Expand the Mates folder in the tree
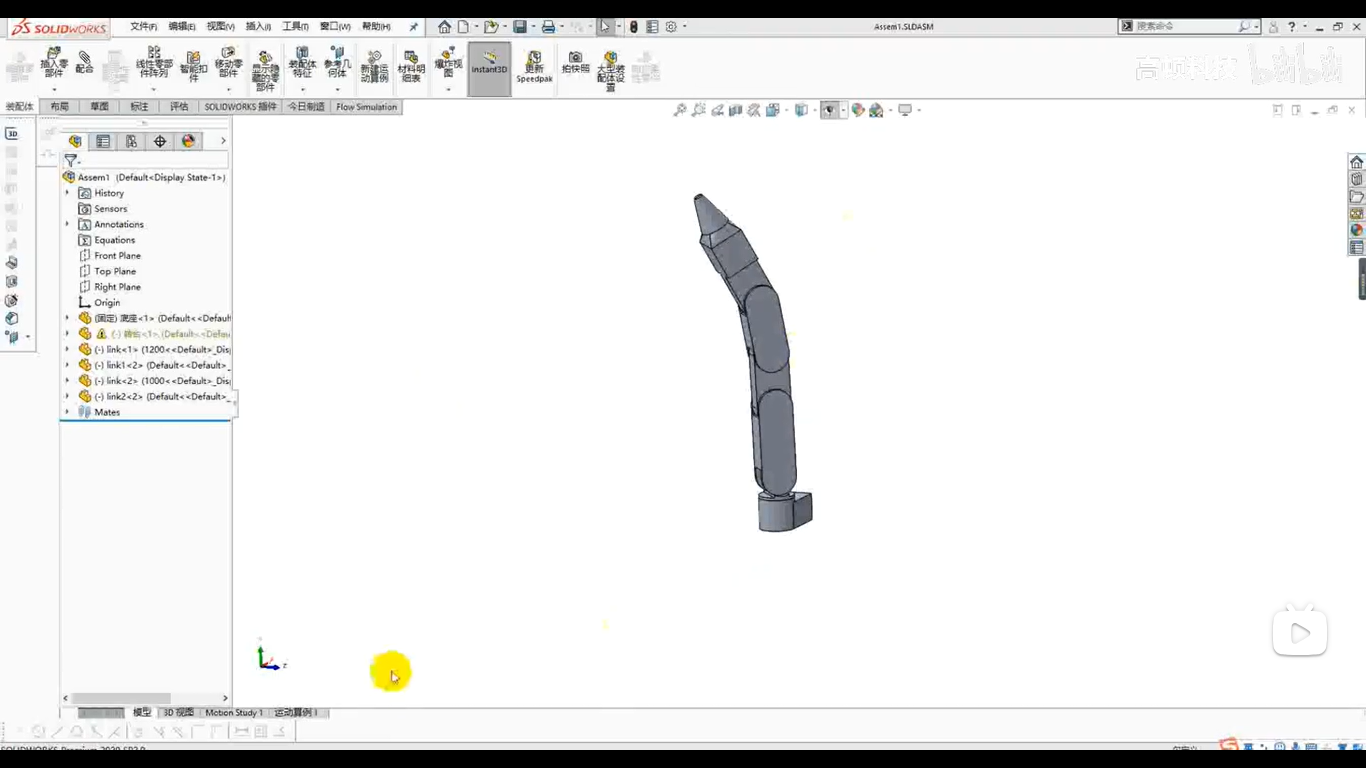The width and height of the screenshot is (1366, 768). [x=67, y=412]
